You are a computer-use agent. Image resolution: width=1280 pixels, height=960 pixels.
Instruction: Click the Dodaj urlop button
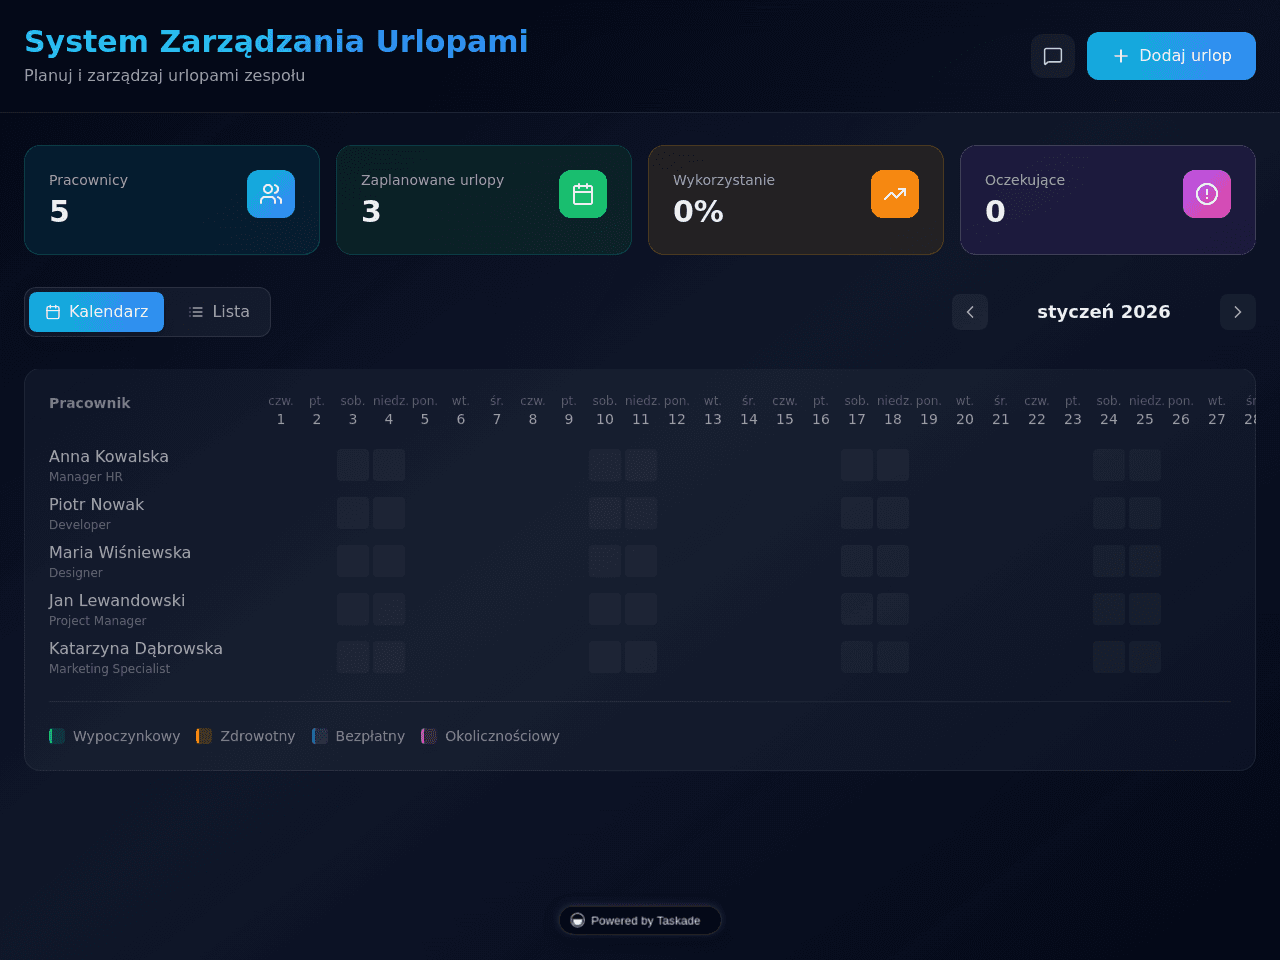coord(1171,56)
